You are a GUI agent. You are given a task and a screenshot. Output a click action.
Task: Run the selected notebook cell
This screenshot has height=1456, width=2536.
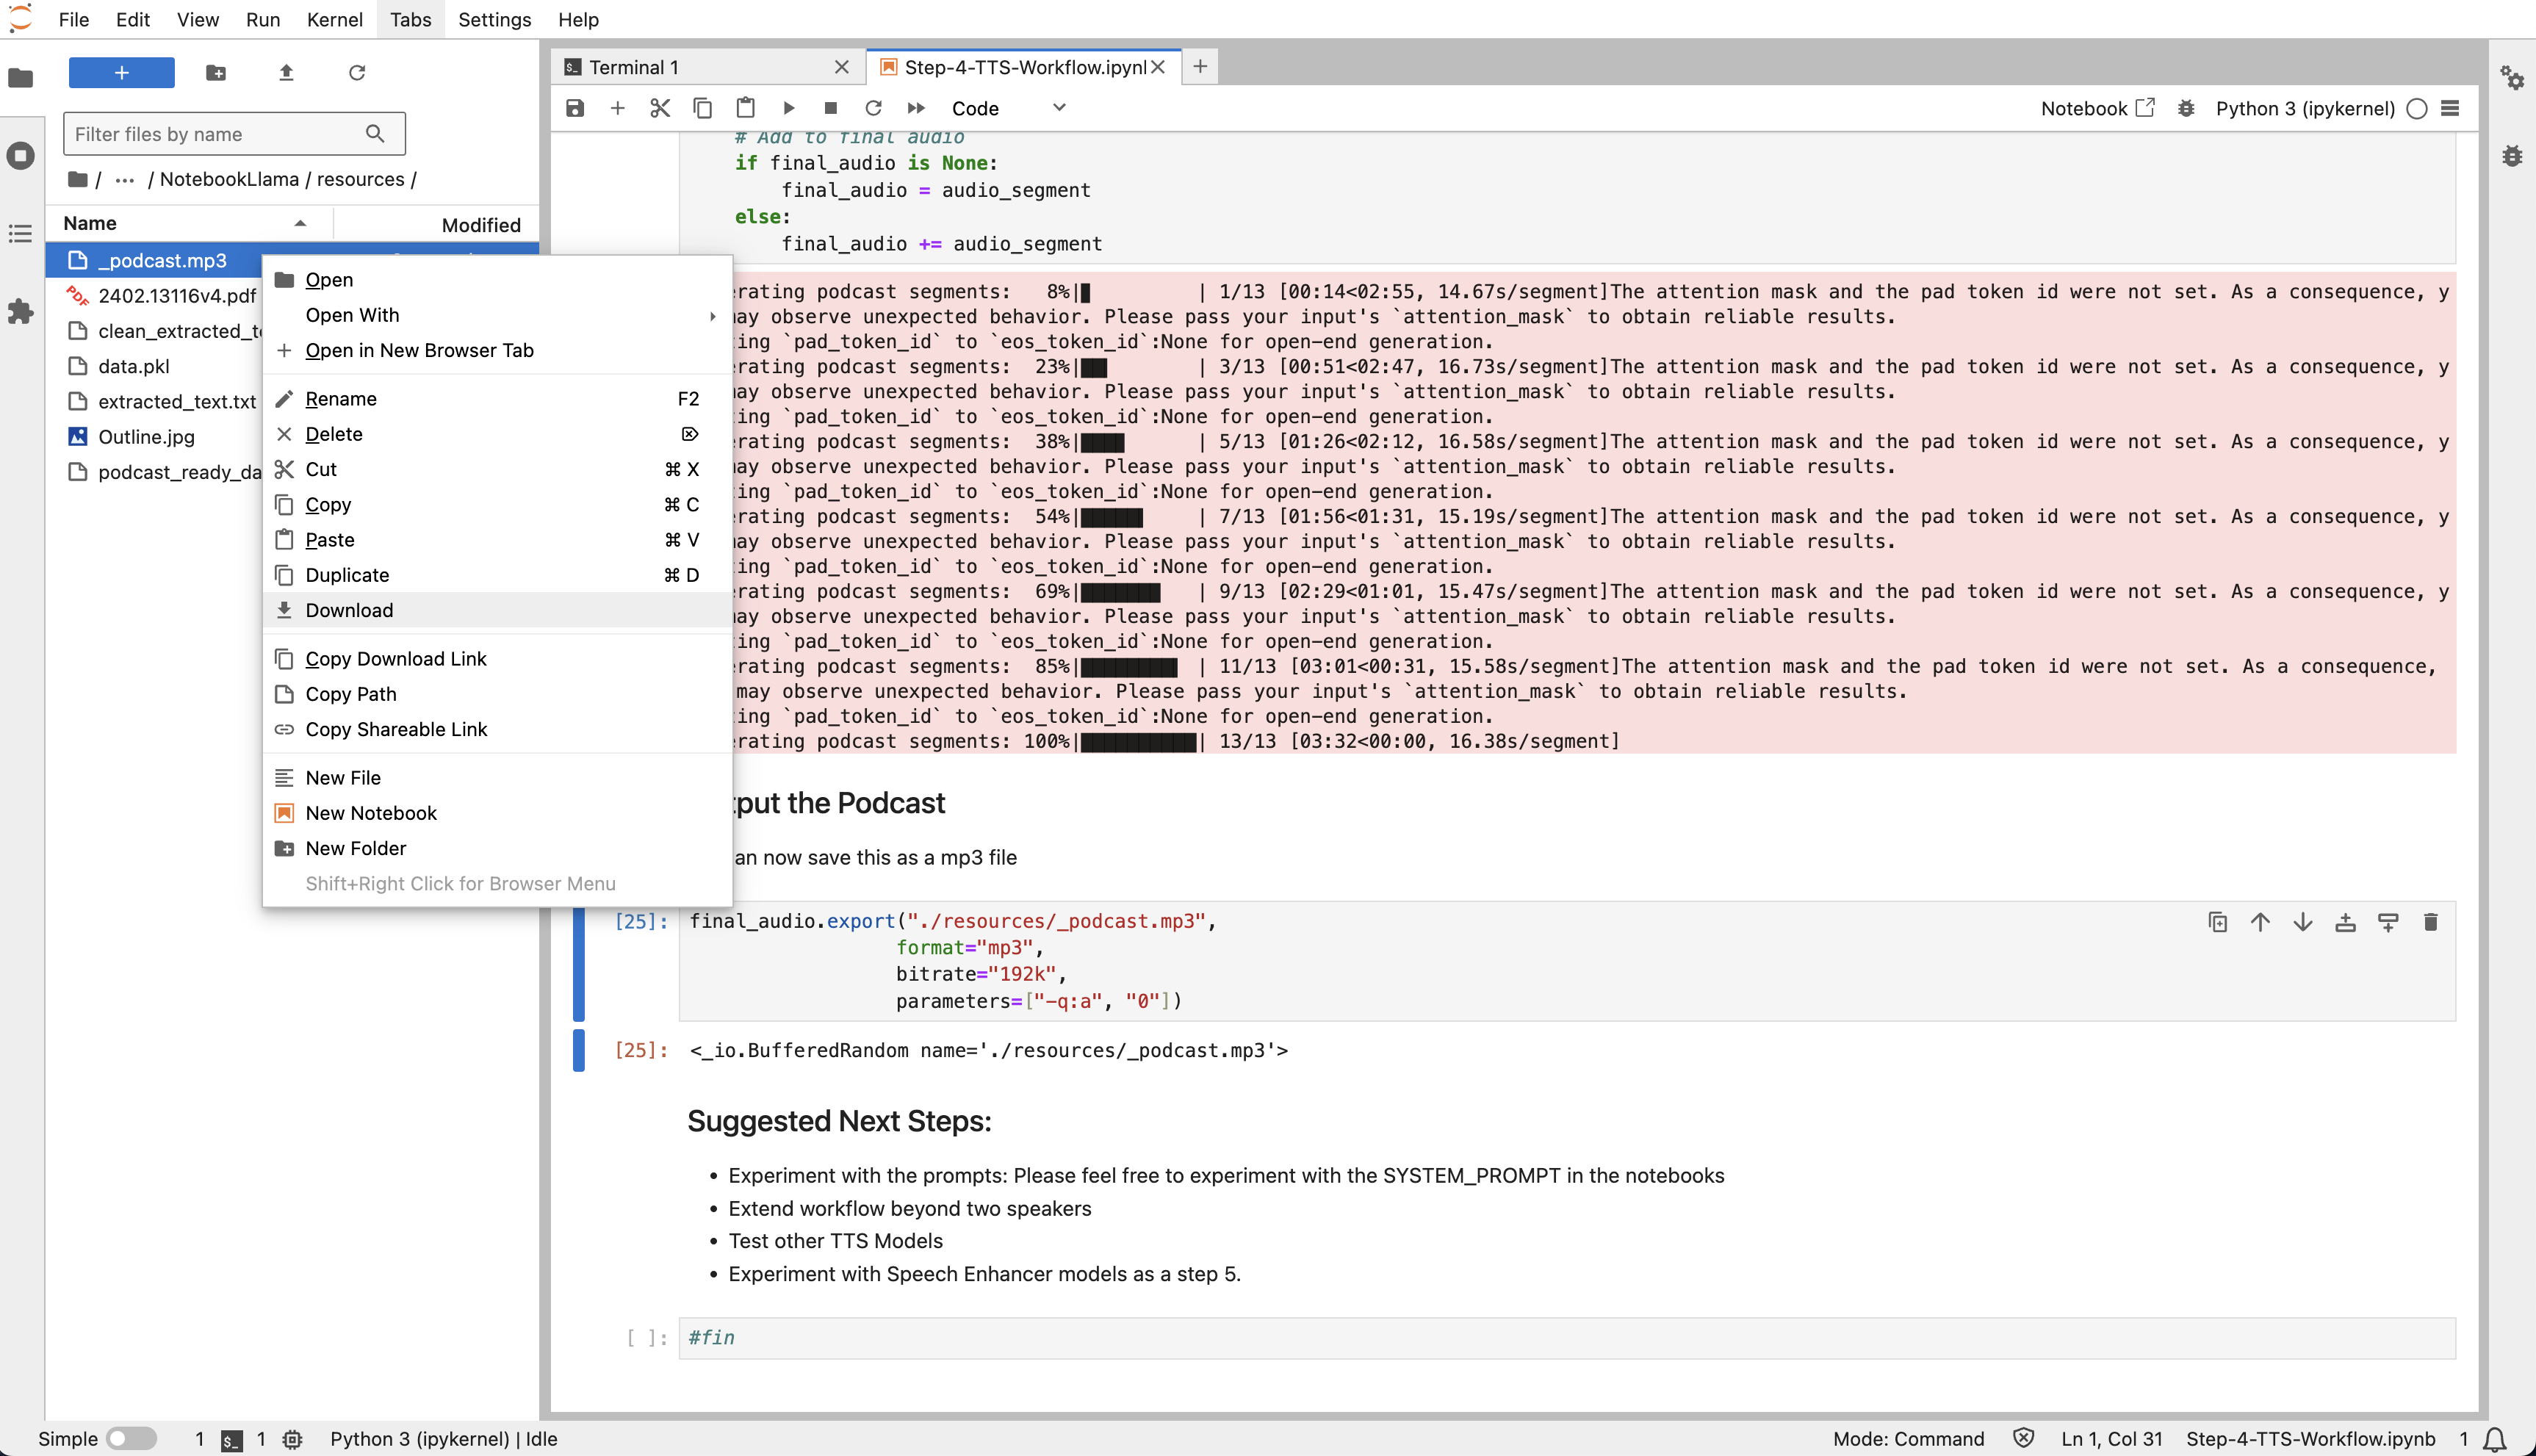789,108
